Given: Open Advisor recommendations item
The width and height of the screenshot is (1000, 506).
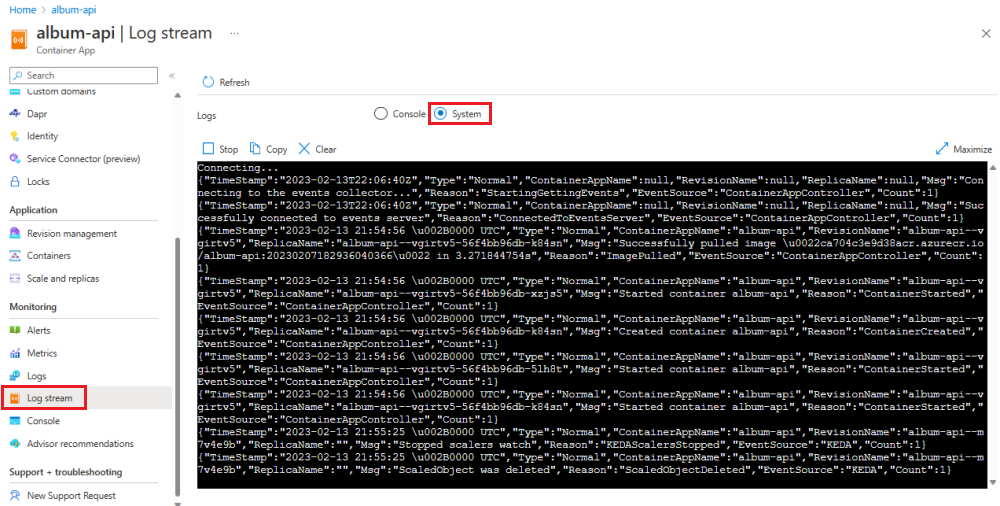Looking at the screenshot, I should pyautogui.click(x=80, y=443).
